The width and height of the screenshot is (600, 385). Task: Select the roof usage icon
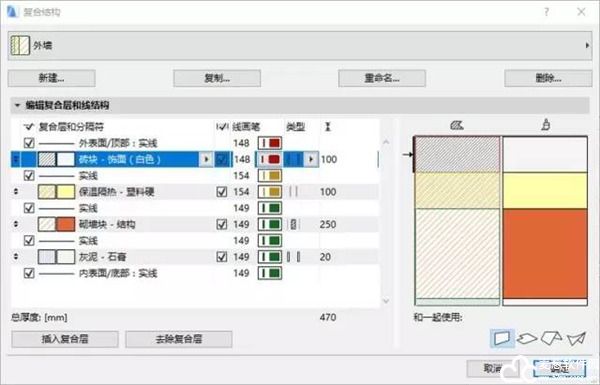coord(551,338)
